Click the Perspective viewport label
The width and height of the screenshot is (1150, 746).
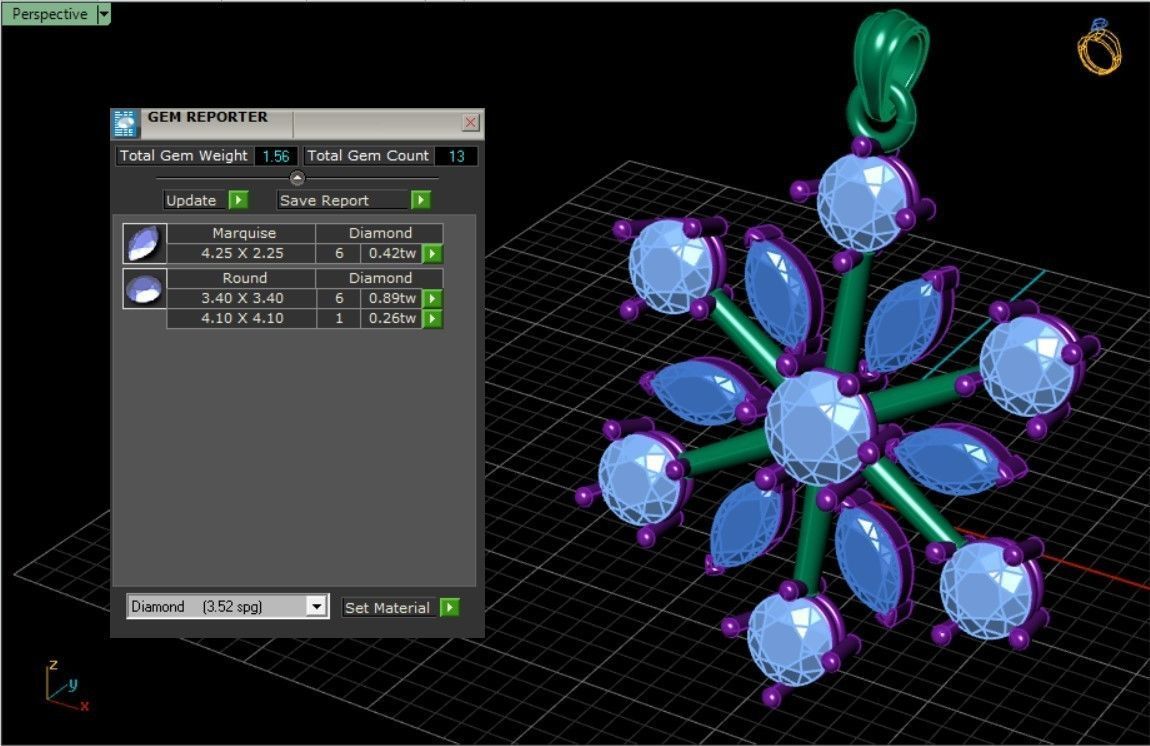[49, 14]
